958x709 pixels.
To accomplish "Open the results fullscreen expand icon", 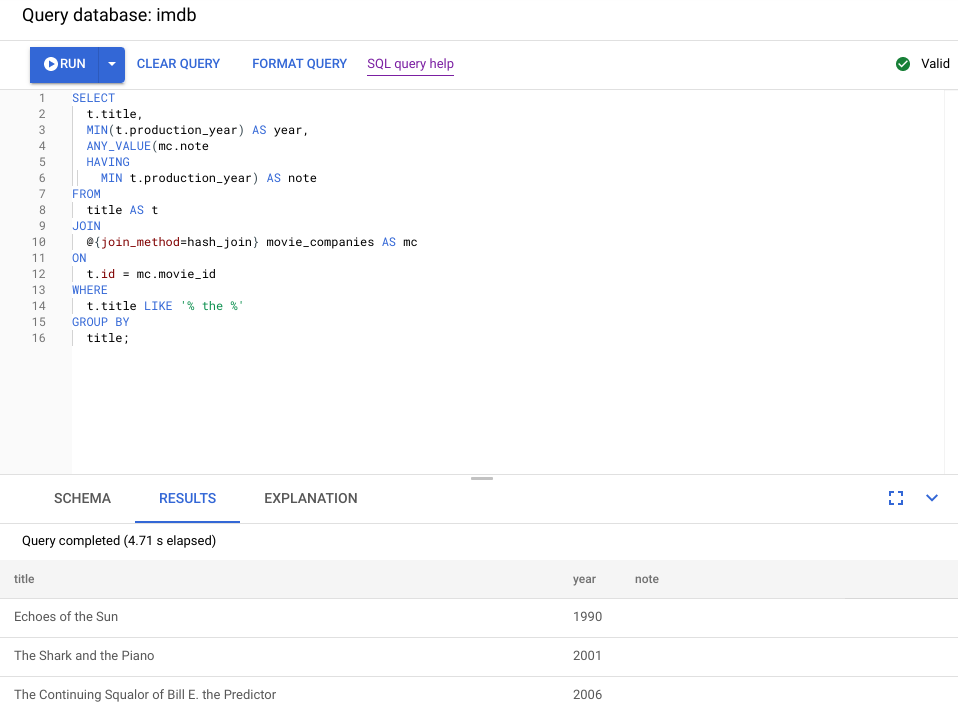I will (x=895, y=497).
